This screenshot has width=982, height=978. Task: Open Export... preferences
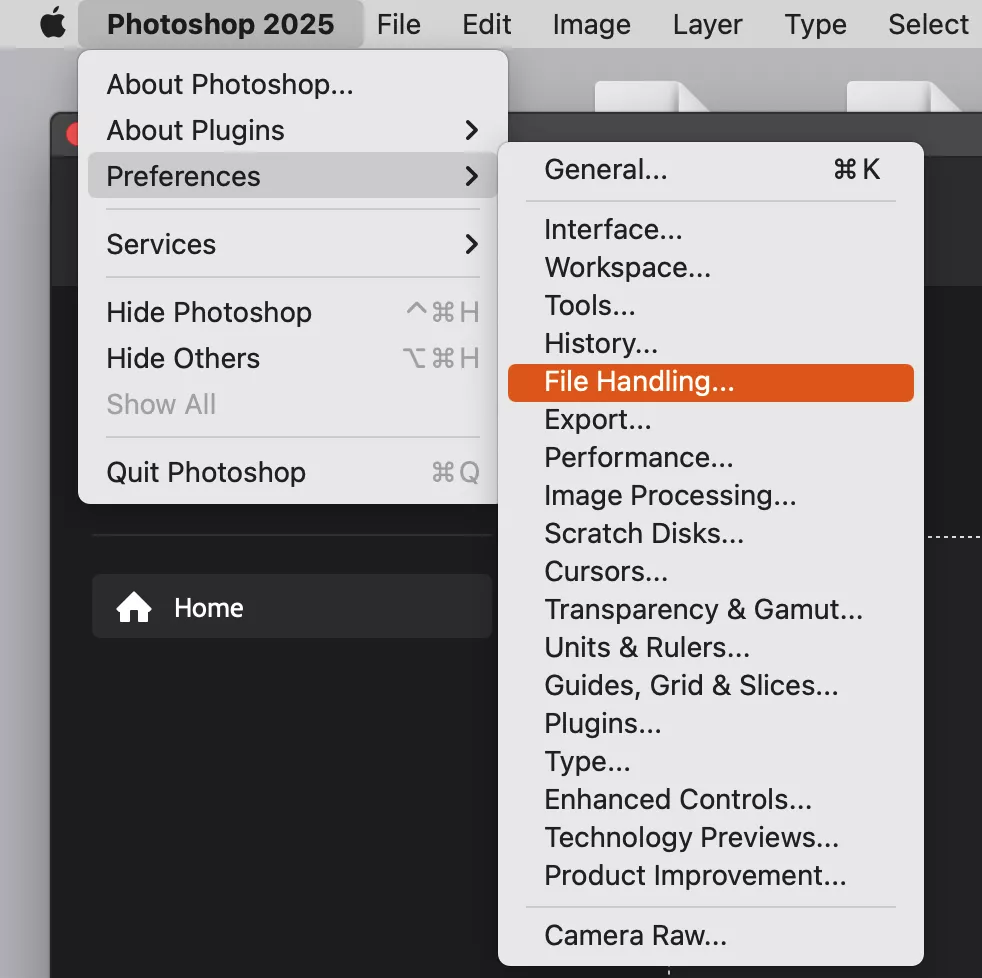711,420
